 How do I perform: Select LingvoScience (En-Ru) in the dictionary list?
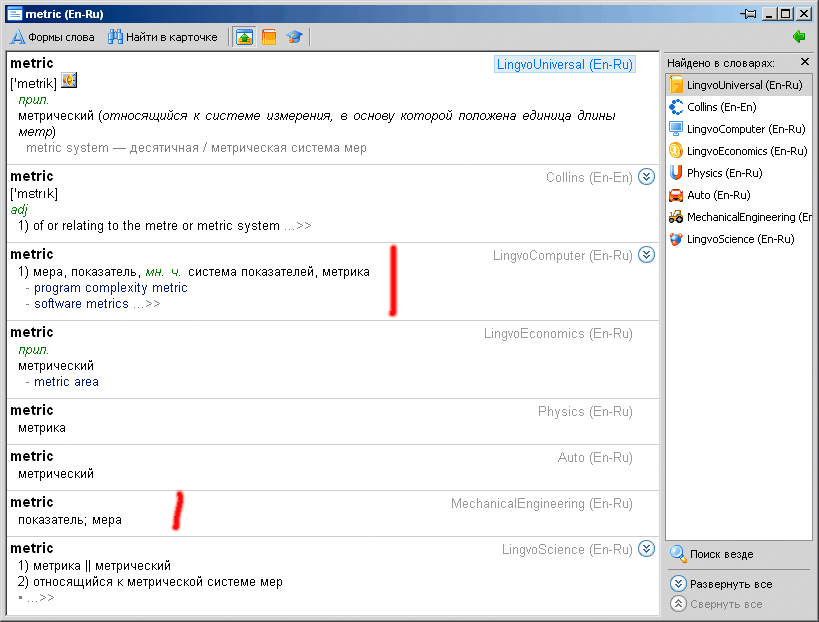(x=739, y=239)
